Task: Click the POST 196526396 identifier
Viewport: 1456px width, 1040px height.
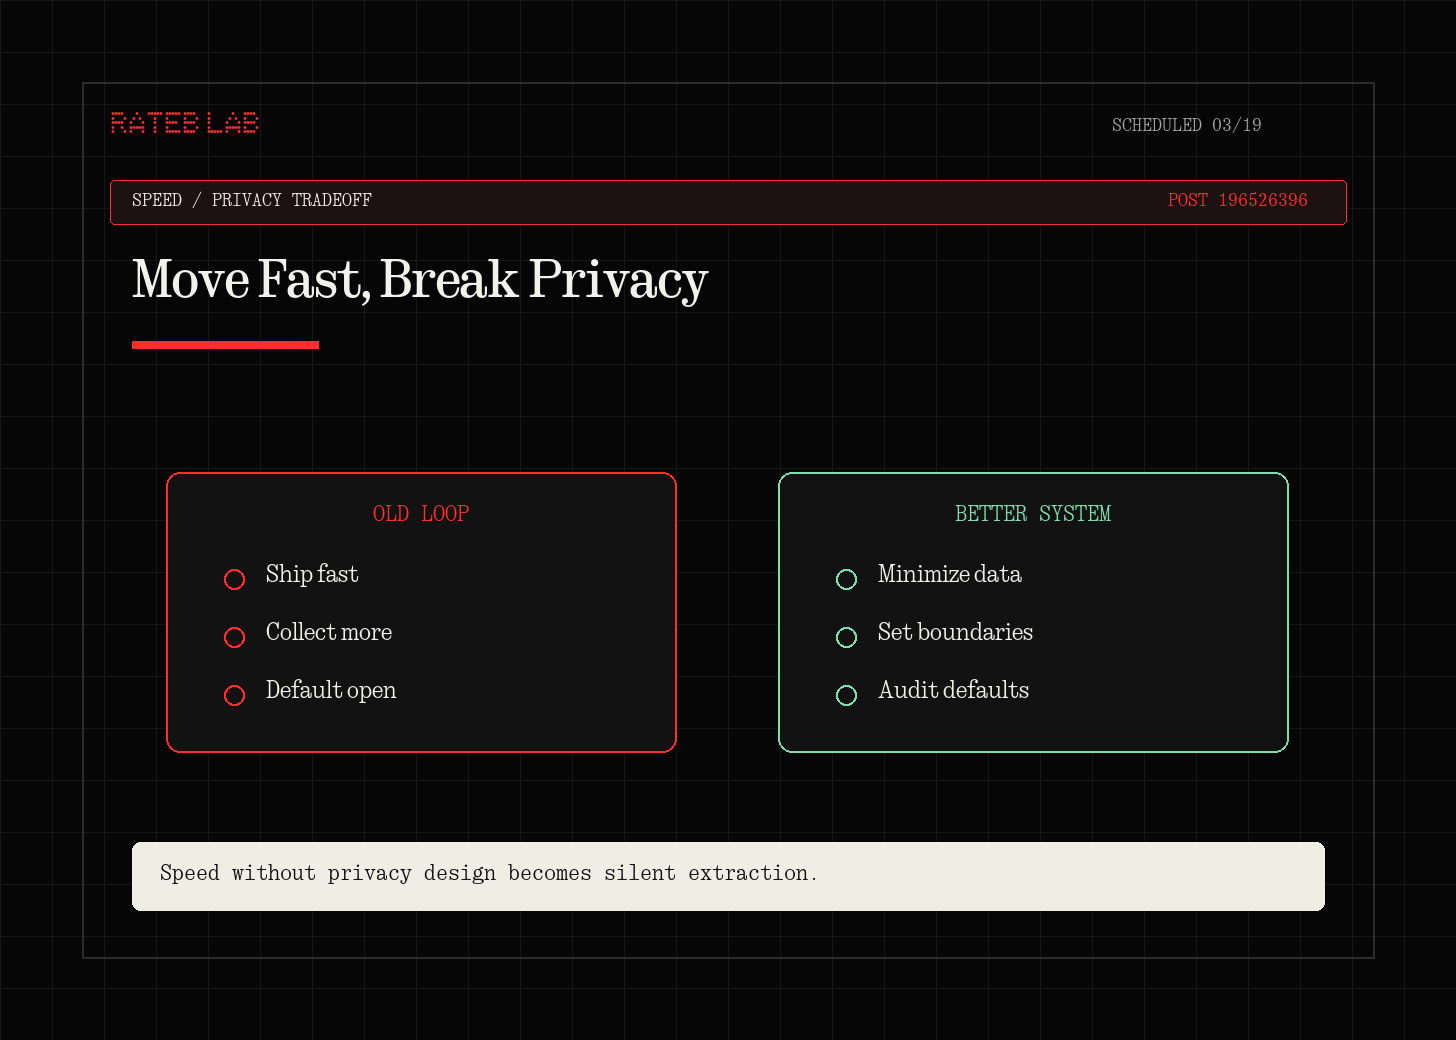Action: (x=1237, y=200)
